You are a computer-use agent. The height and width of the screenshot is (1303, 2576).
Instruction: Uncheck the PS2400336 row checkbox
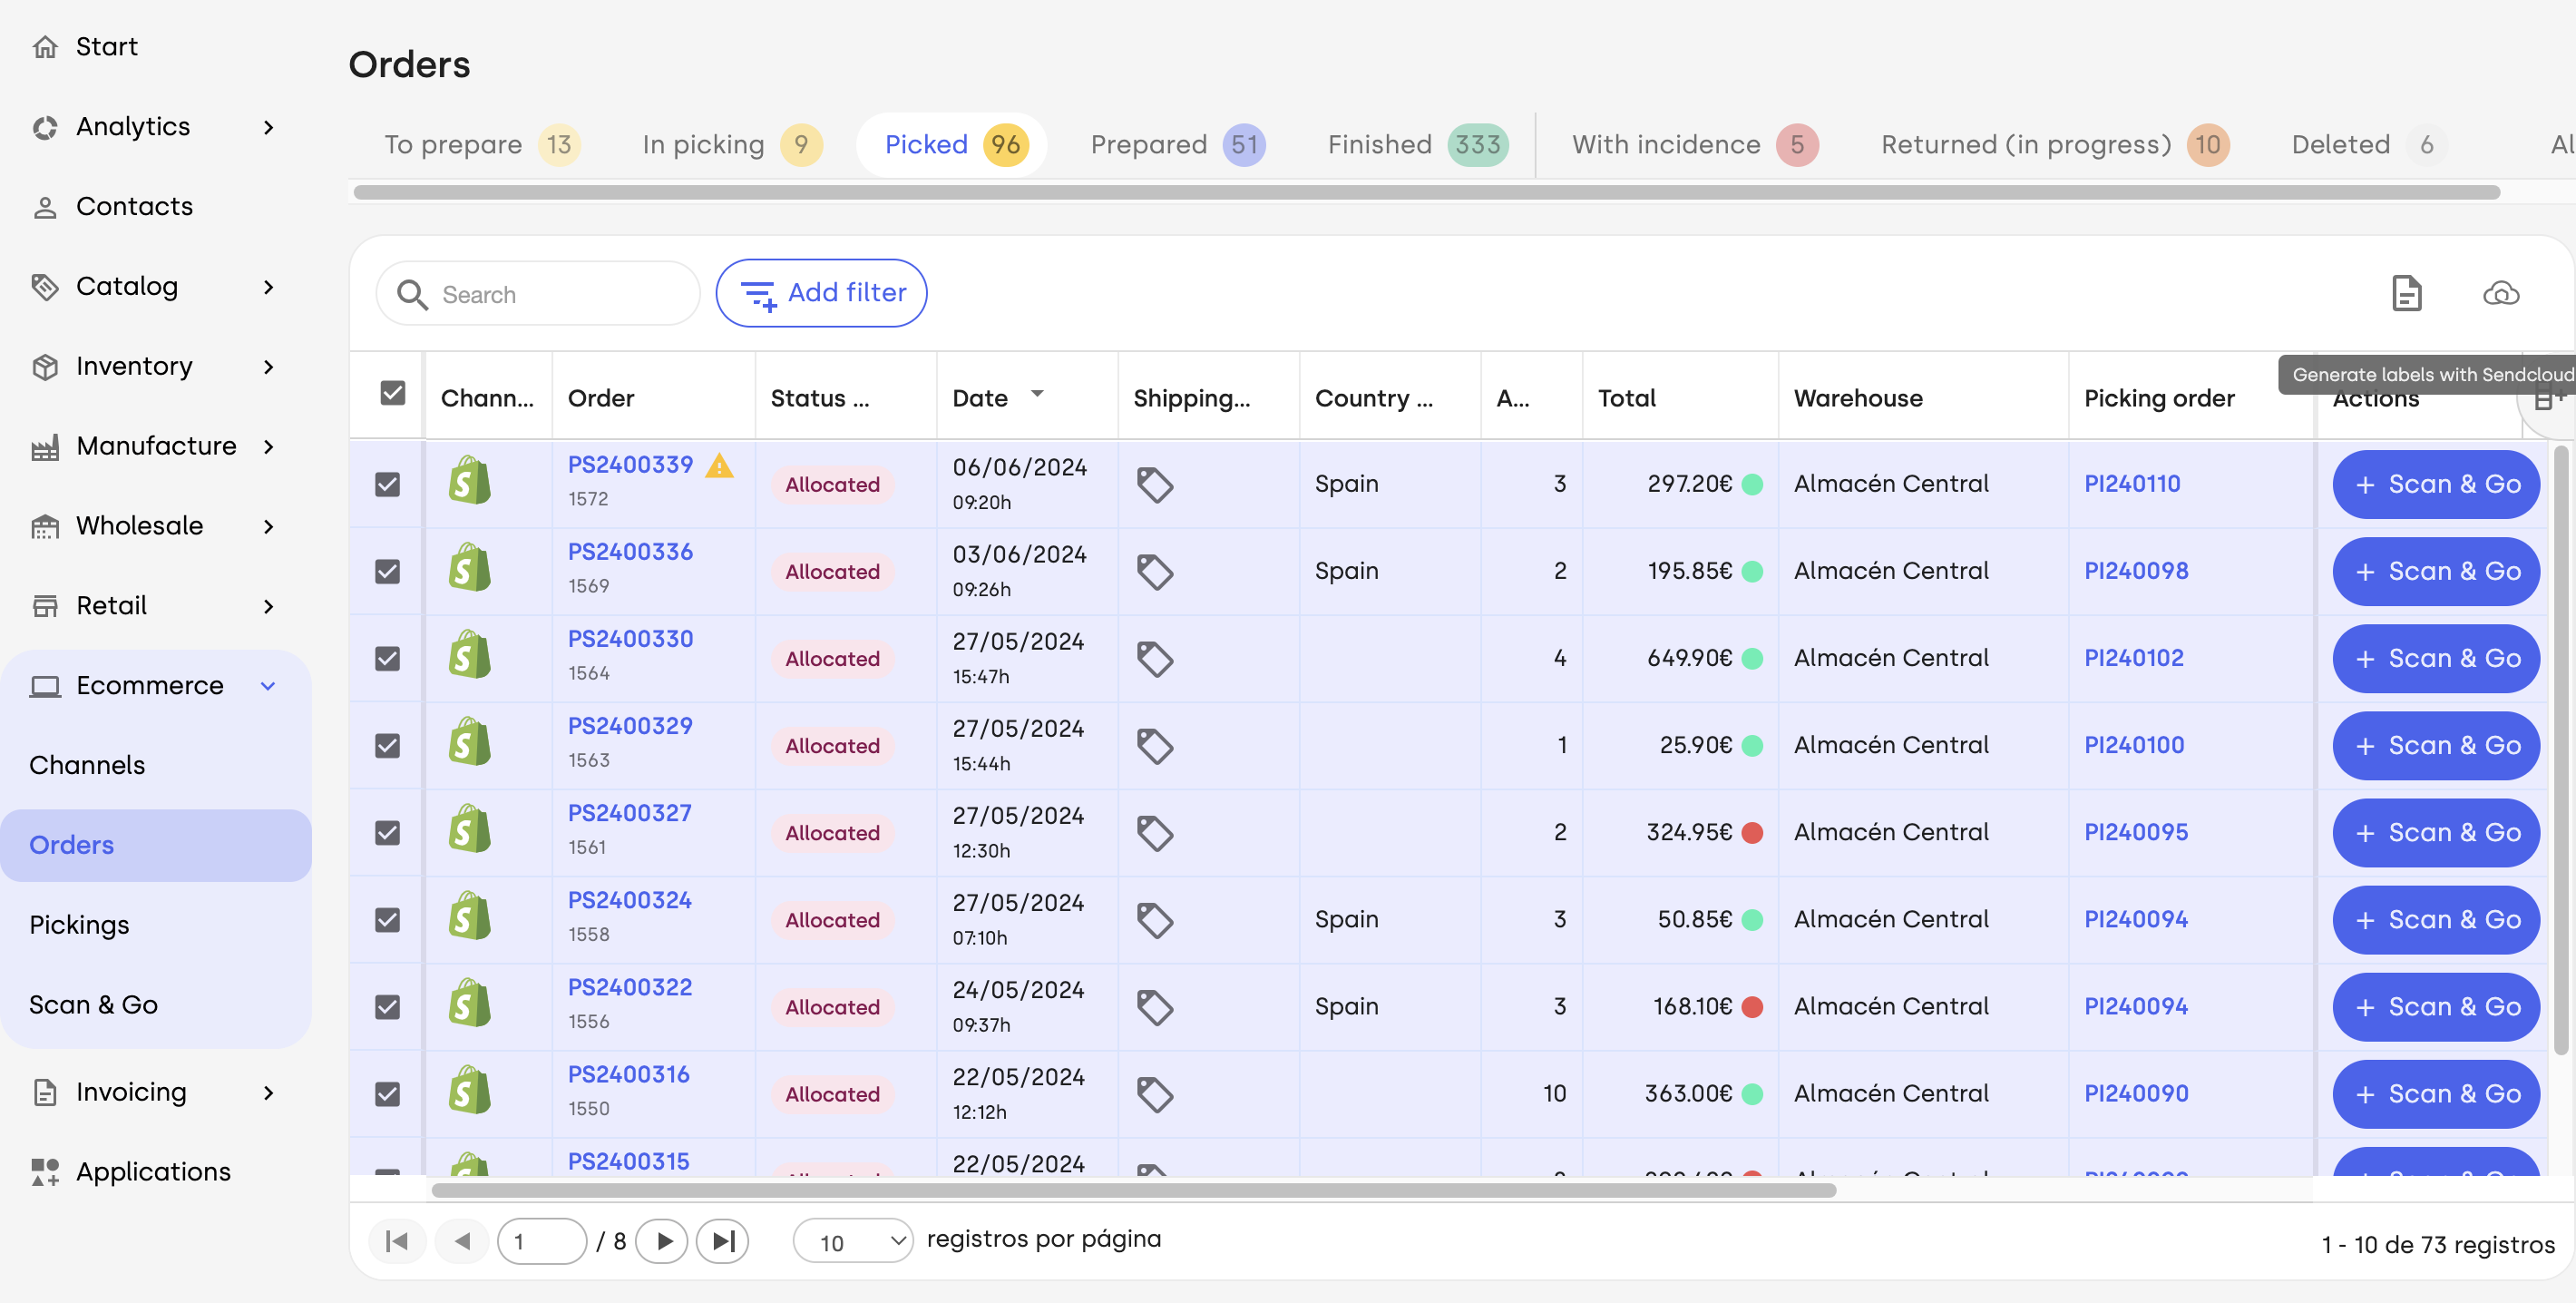[x=387, y=571]
